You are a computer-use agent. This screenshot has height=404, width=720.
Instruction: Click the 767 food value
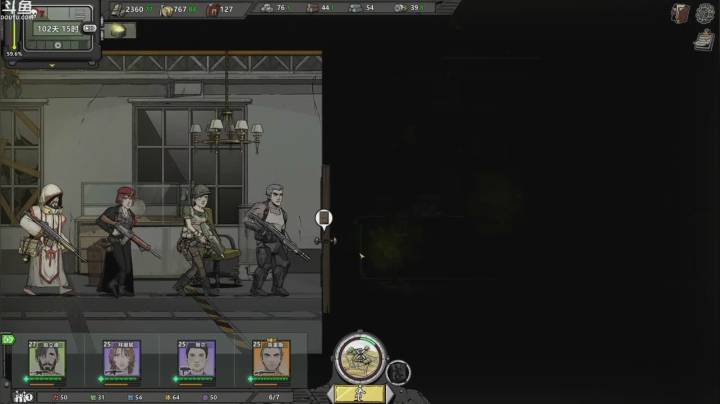click(x=180, y=9)
